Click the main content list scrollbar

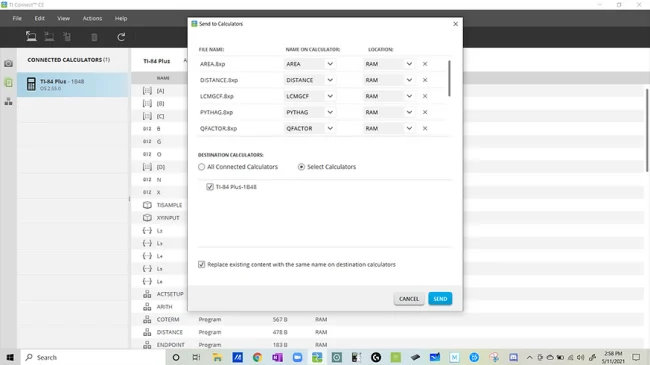[647, 130]
